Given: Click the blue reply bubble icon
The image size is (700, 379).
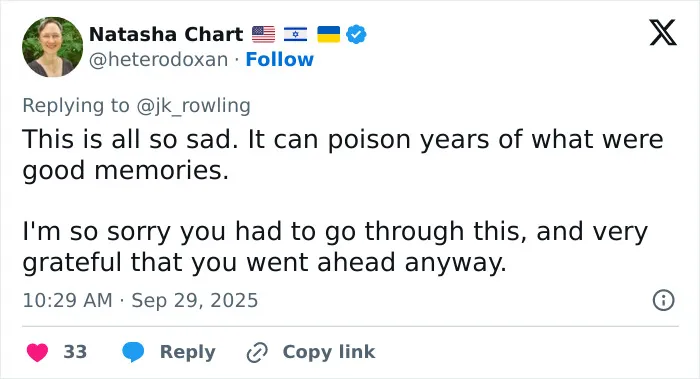Looking at the screenshot, I should (133, 352).
